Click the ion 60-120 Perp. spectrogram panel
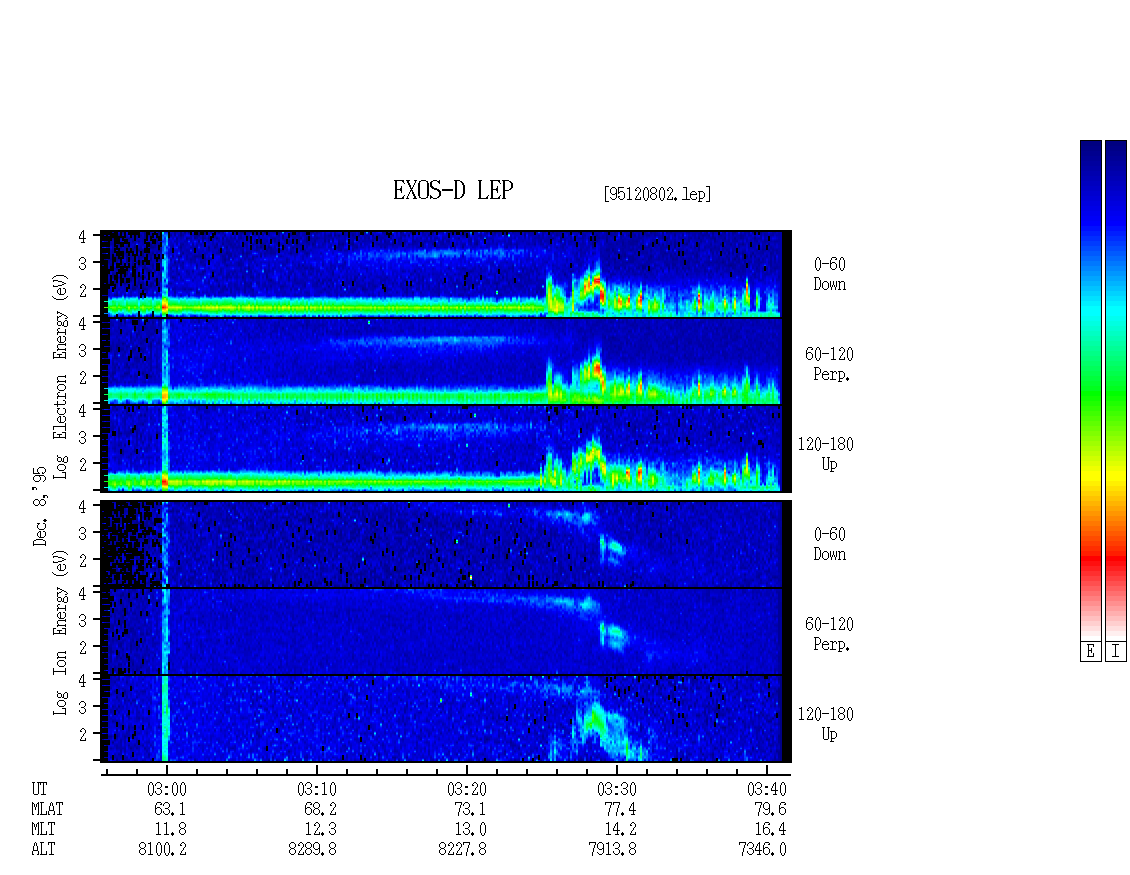1130x875 pixels. click(445, 631)
